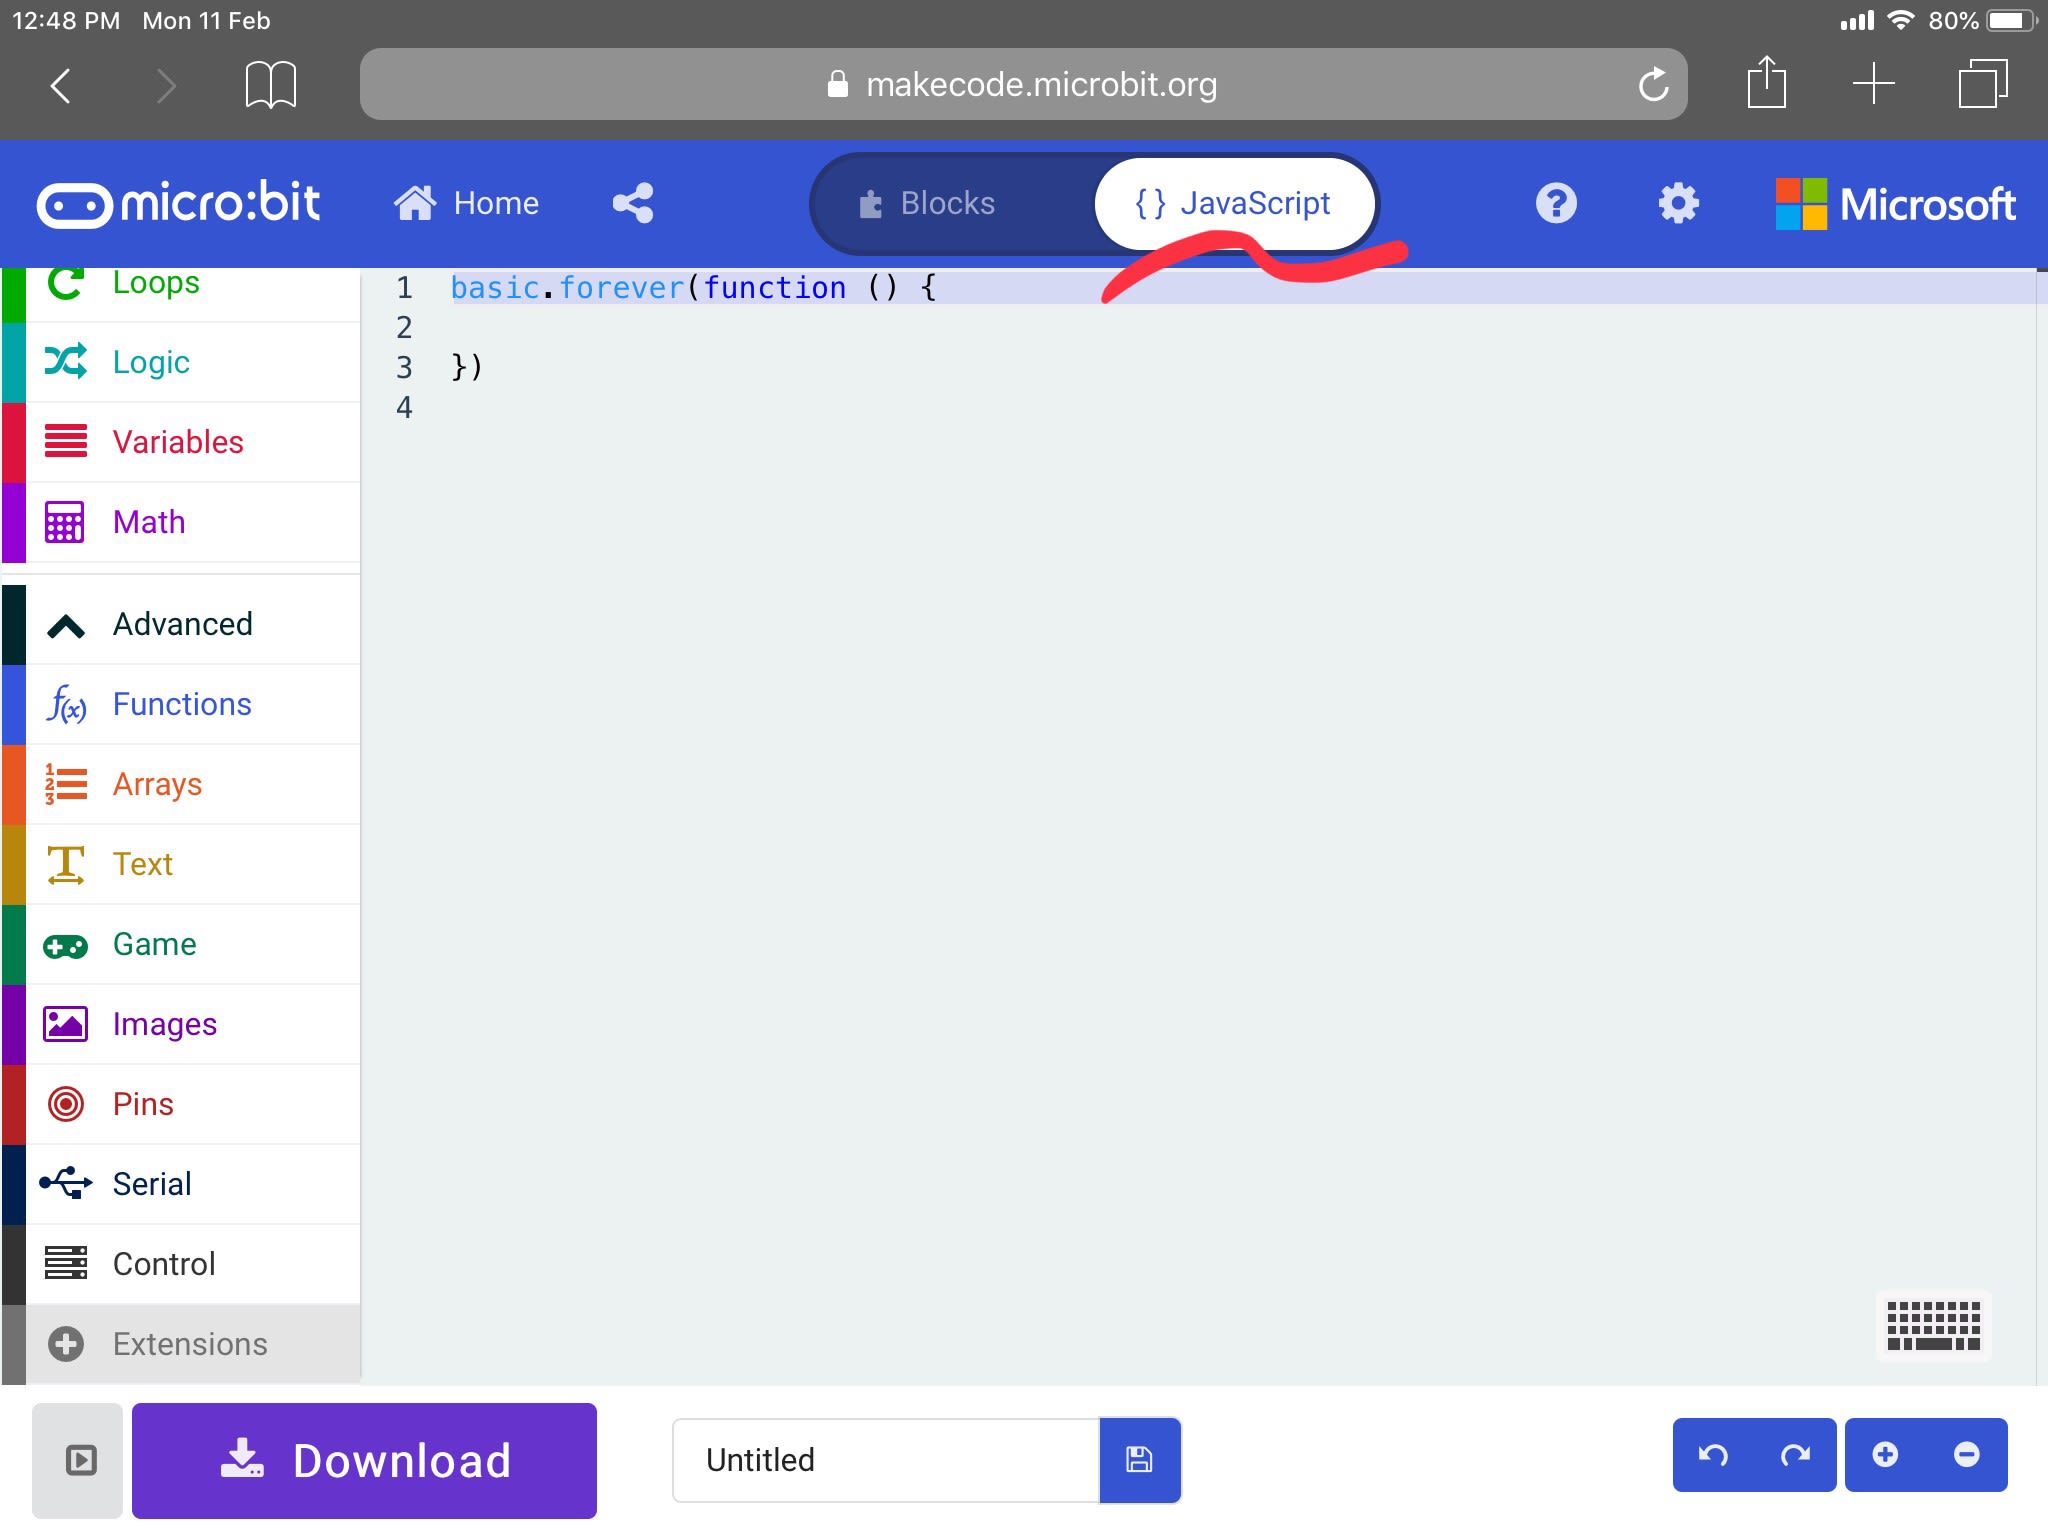Viewport: 2048px width, 1536px height.
Task: Collapse the Advanced category section
Action: (x=182, y=625)
